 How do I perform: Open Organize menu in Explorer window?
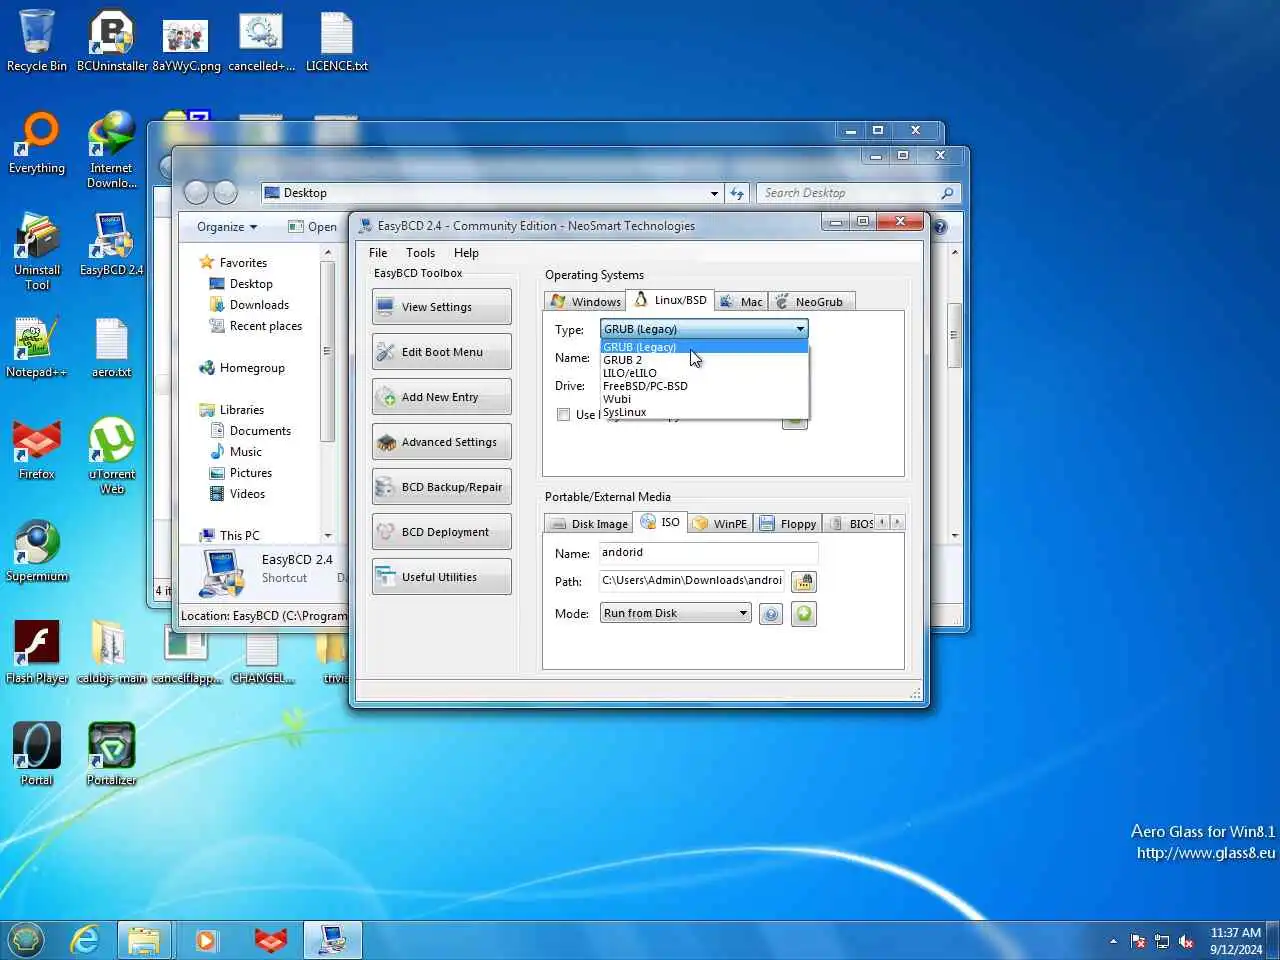click(x=227, y=227)
